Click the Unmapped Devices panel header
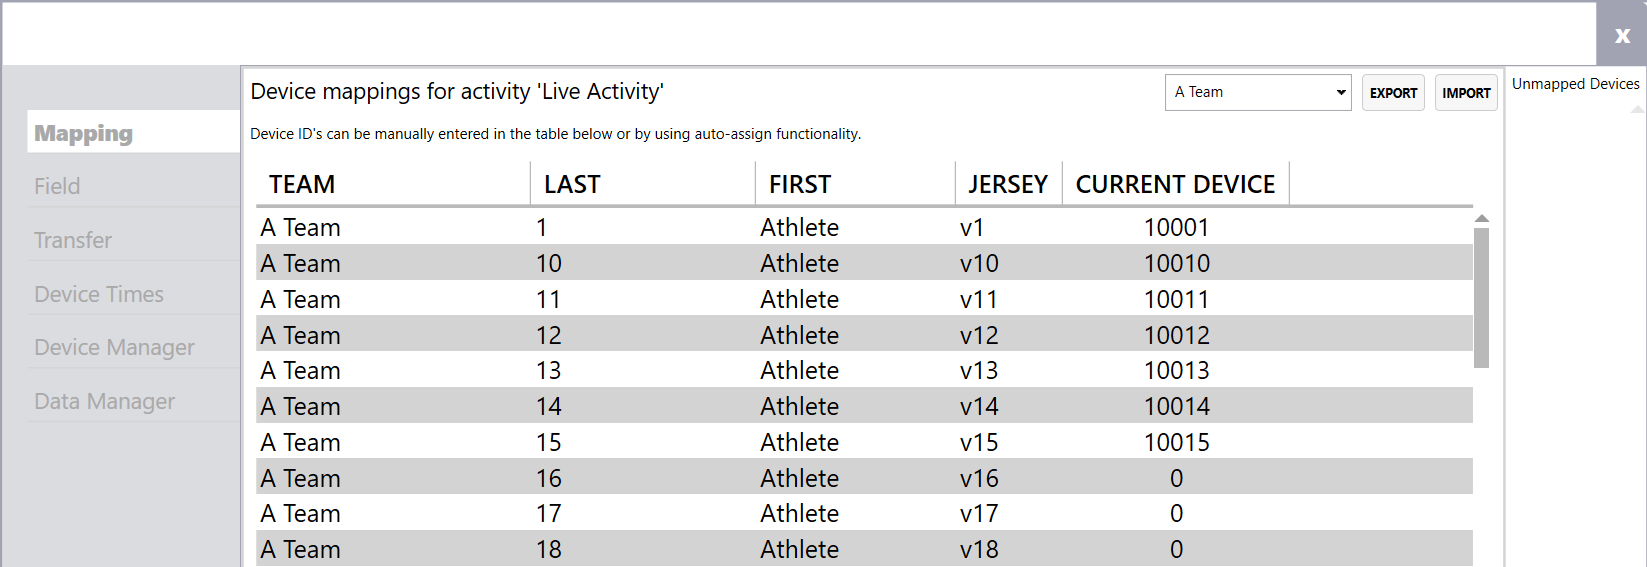The image size is (1647, 567). (1575, 84)
